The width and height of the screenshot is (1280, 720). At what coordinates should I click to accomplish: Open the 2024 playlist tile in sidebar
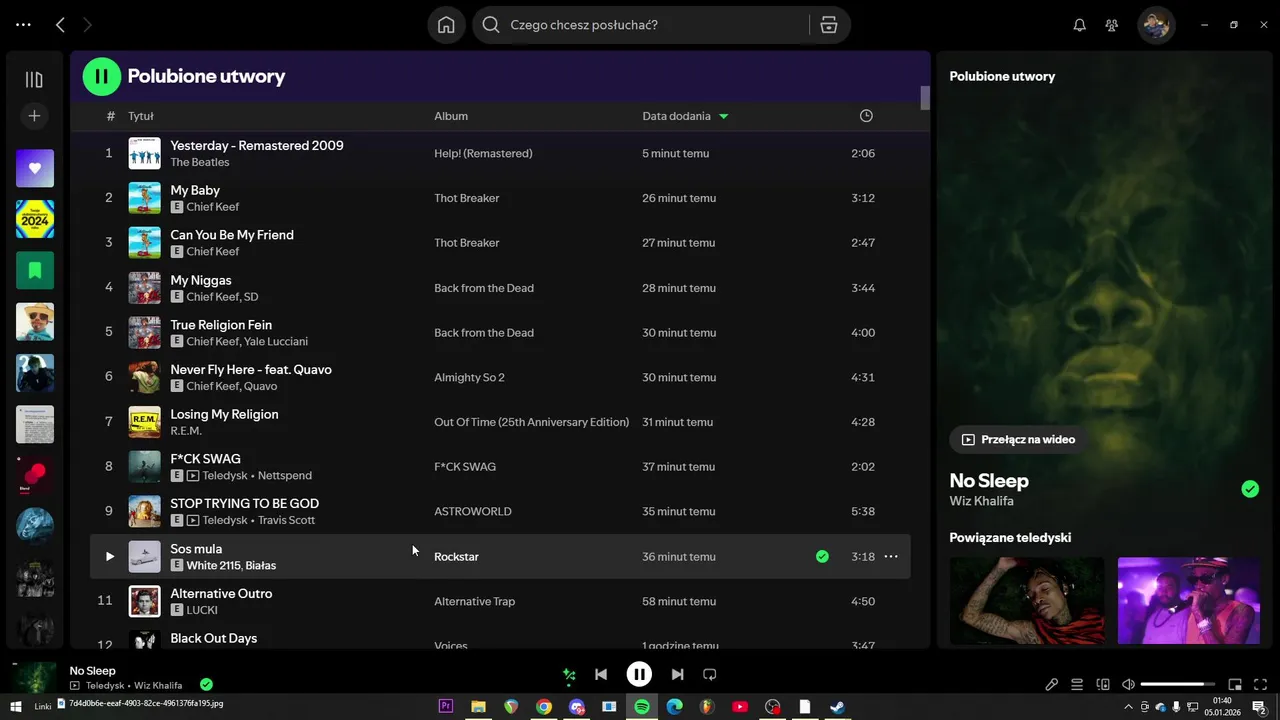pyautogui.click(x=35, y=219)
